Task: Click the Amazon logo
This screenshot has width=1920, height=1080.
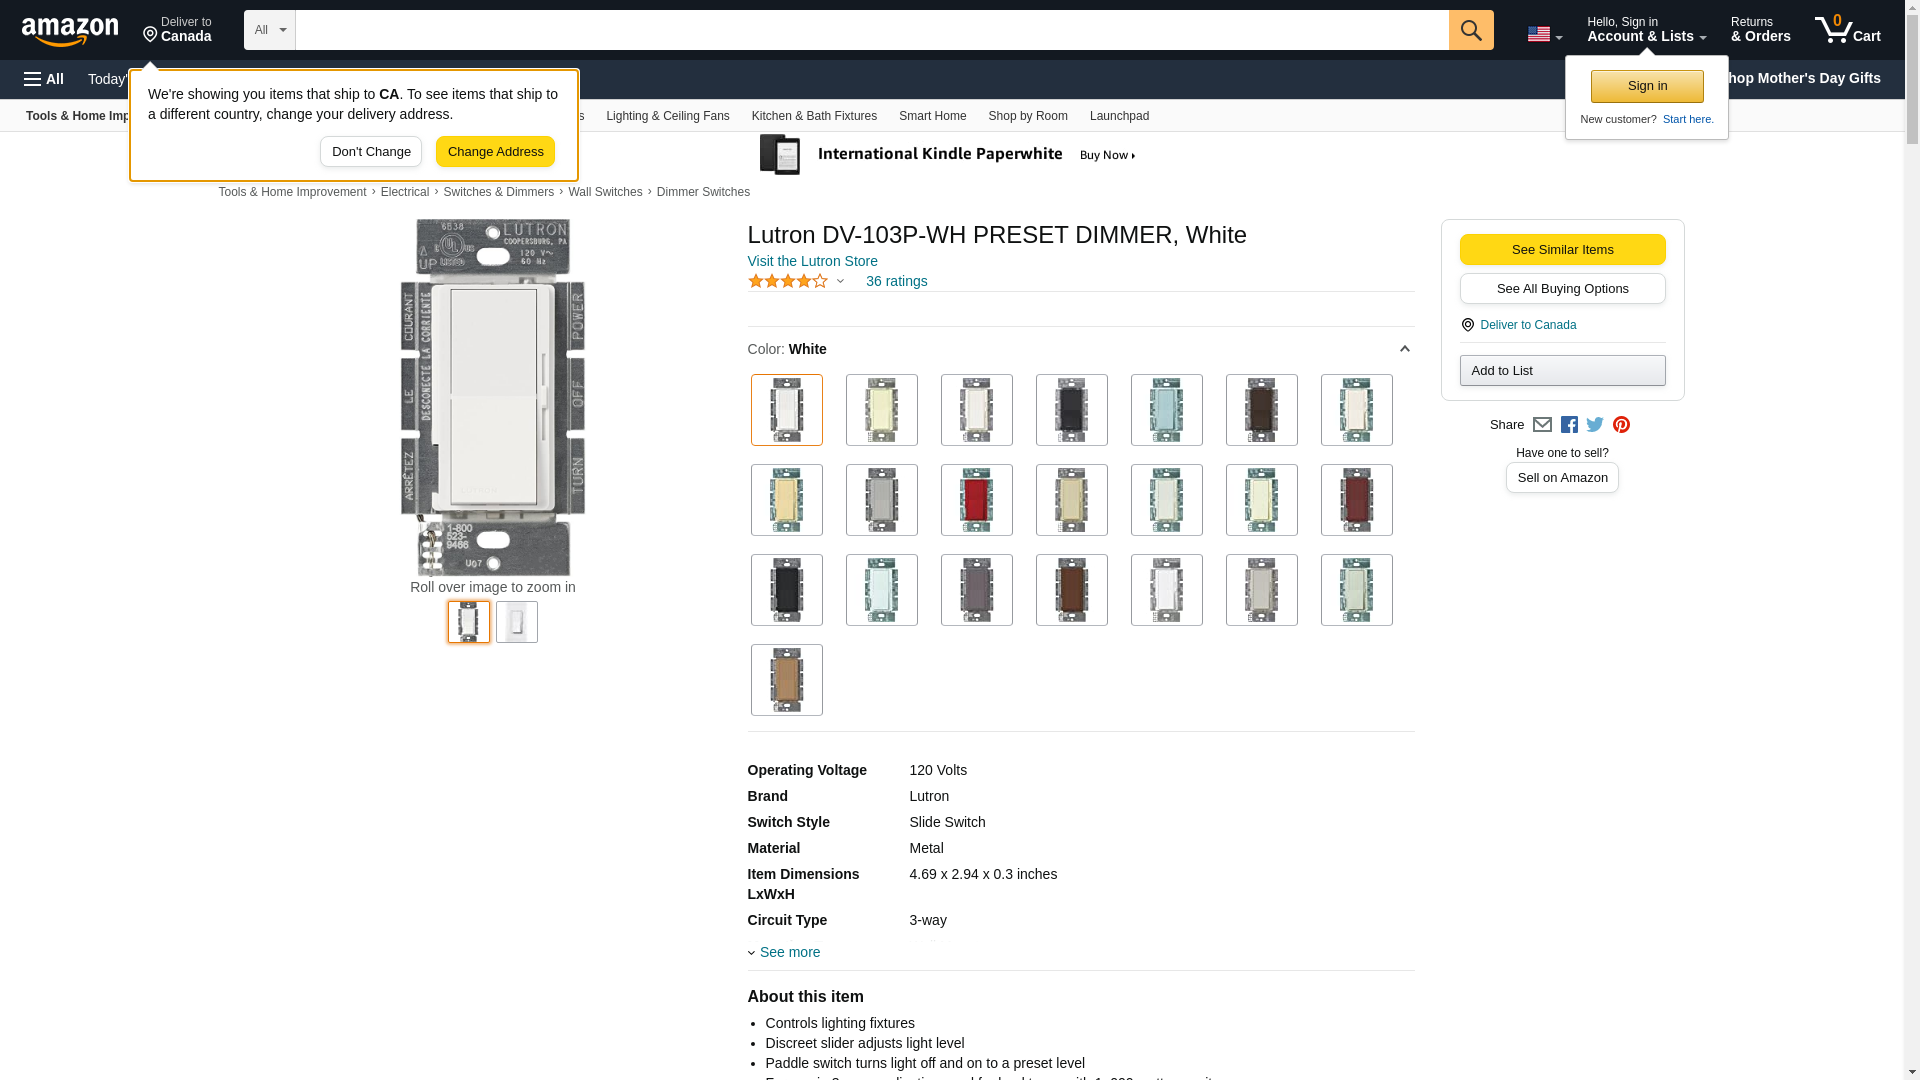Action: pyautogui.click(x=70, y=32)
